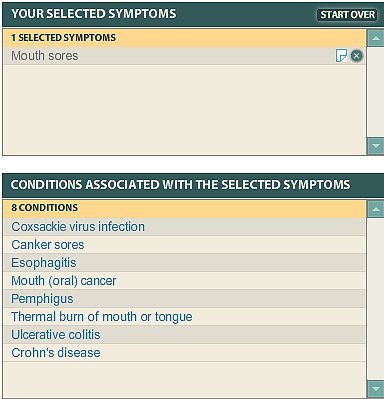
Task: Click the conditions list down arrow
Action: click(x=376, y=389)
